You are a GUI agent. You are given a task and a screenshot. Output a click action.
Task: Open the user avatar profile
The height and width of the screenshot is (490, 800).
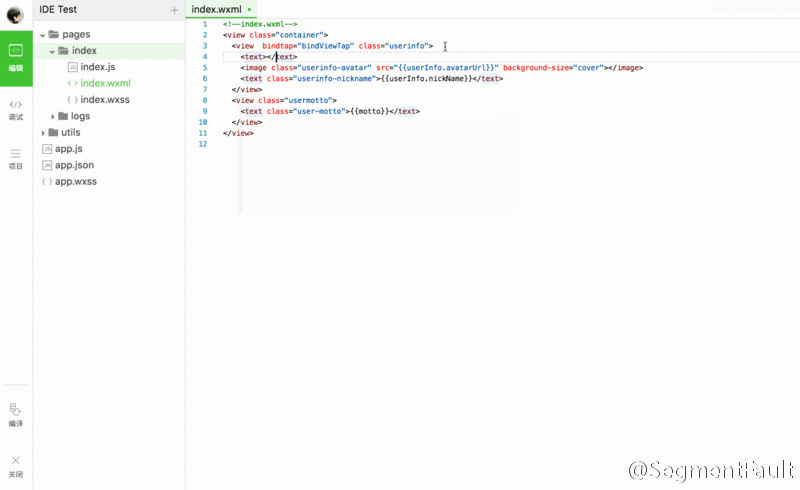pos(15,14)
